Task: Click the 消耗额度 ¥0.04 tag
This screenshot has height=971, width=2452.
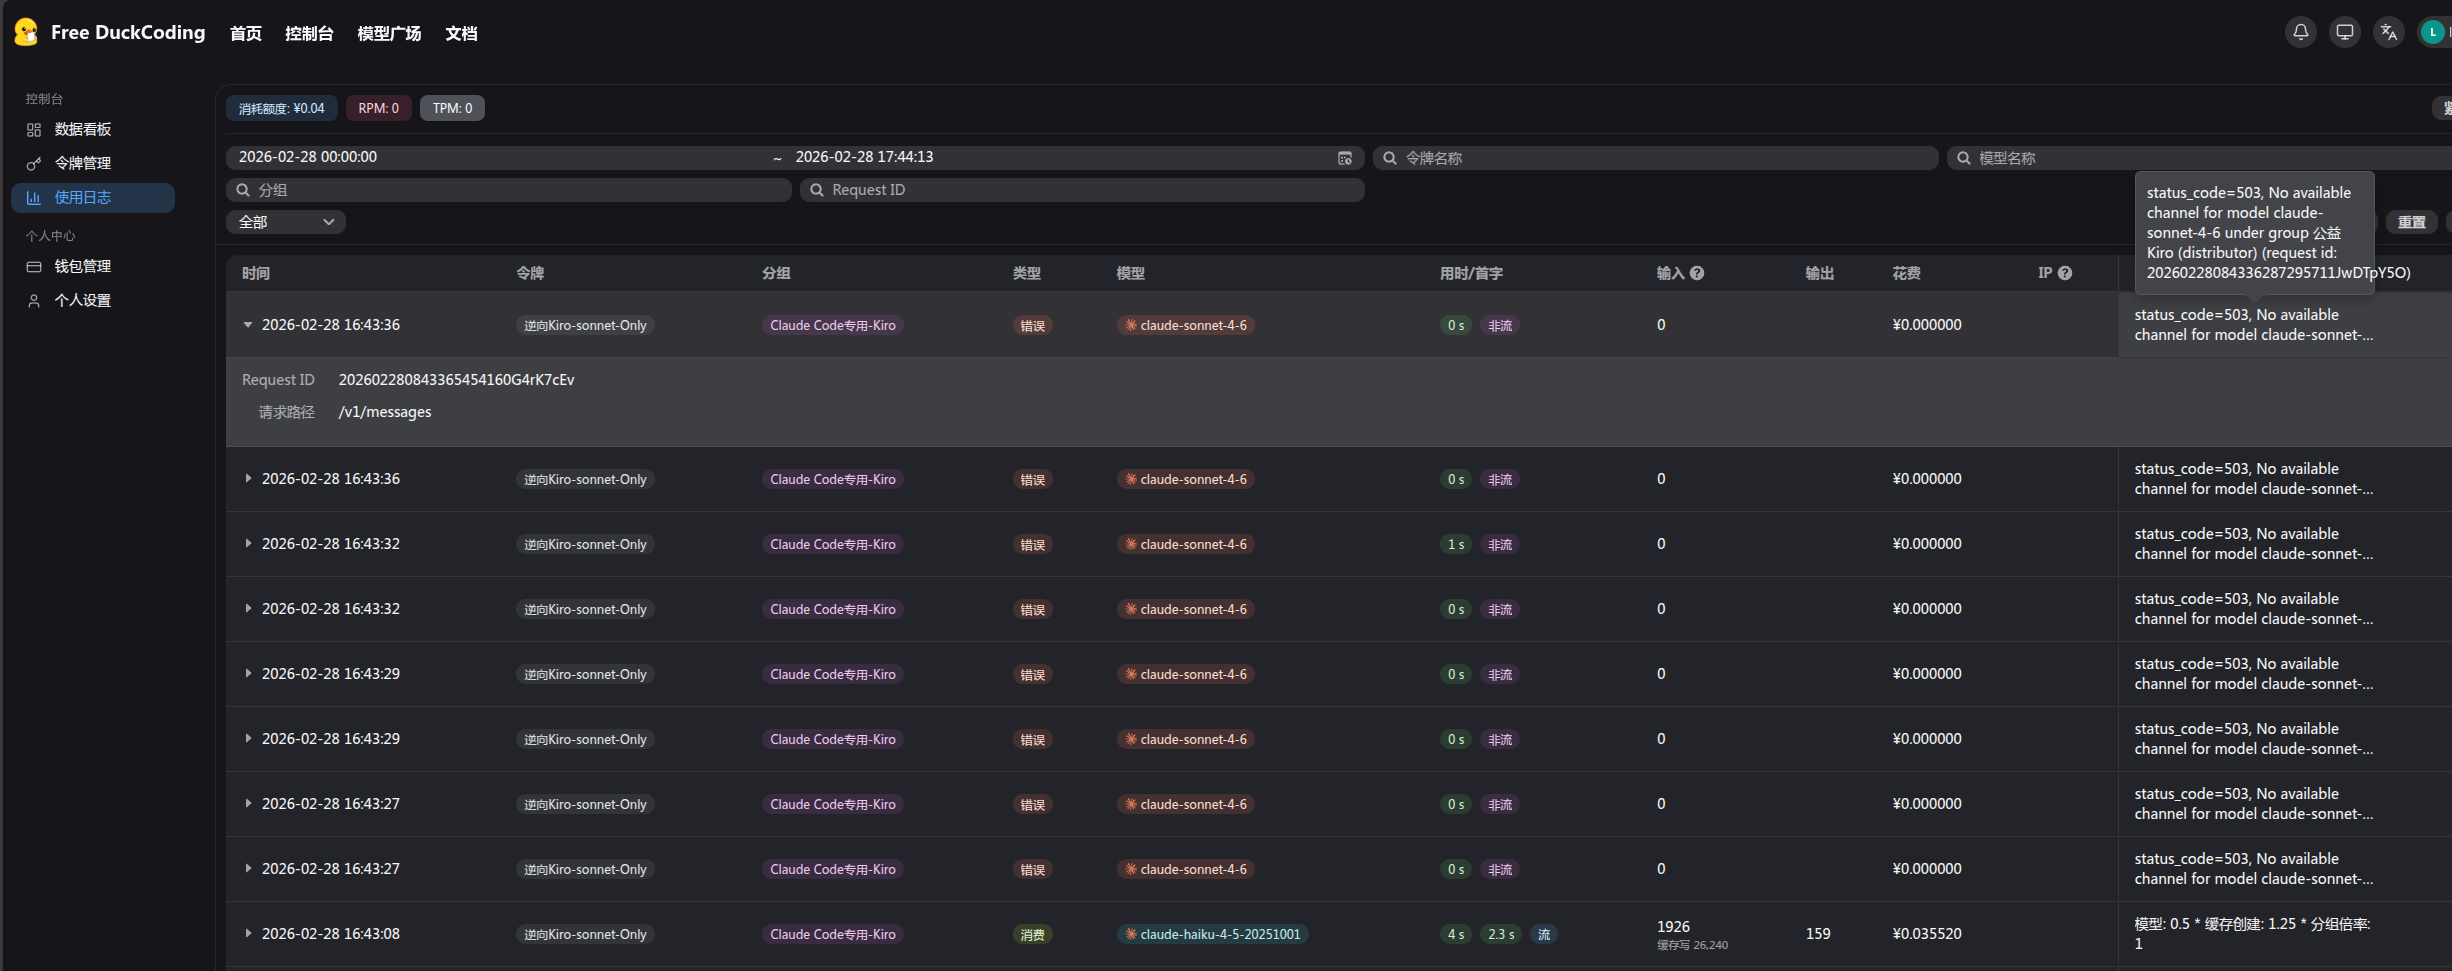Action: click(282, 108)
